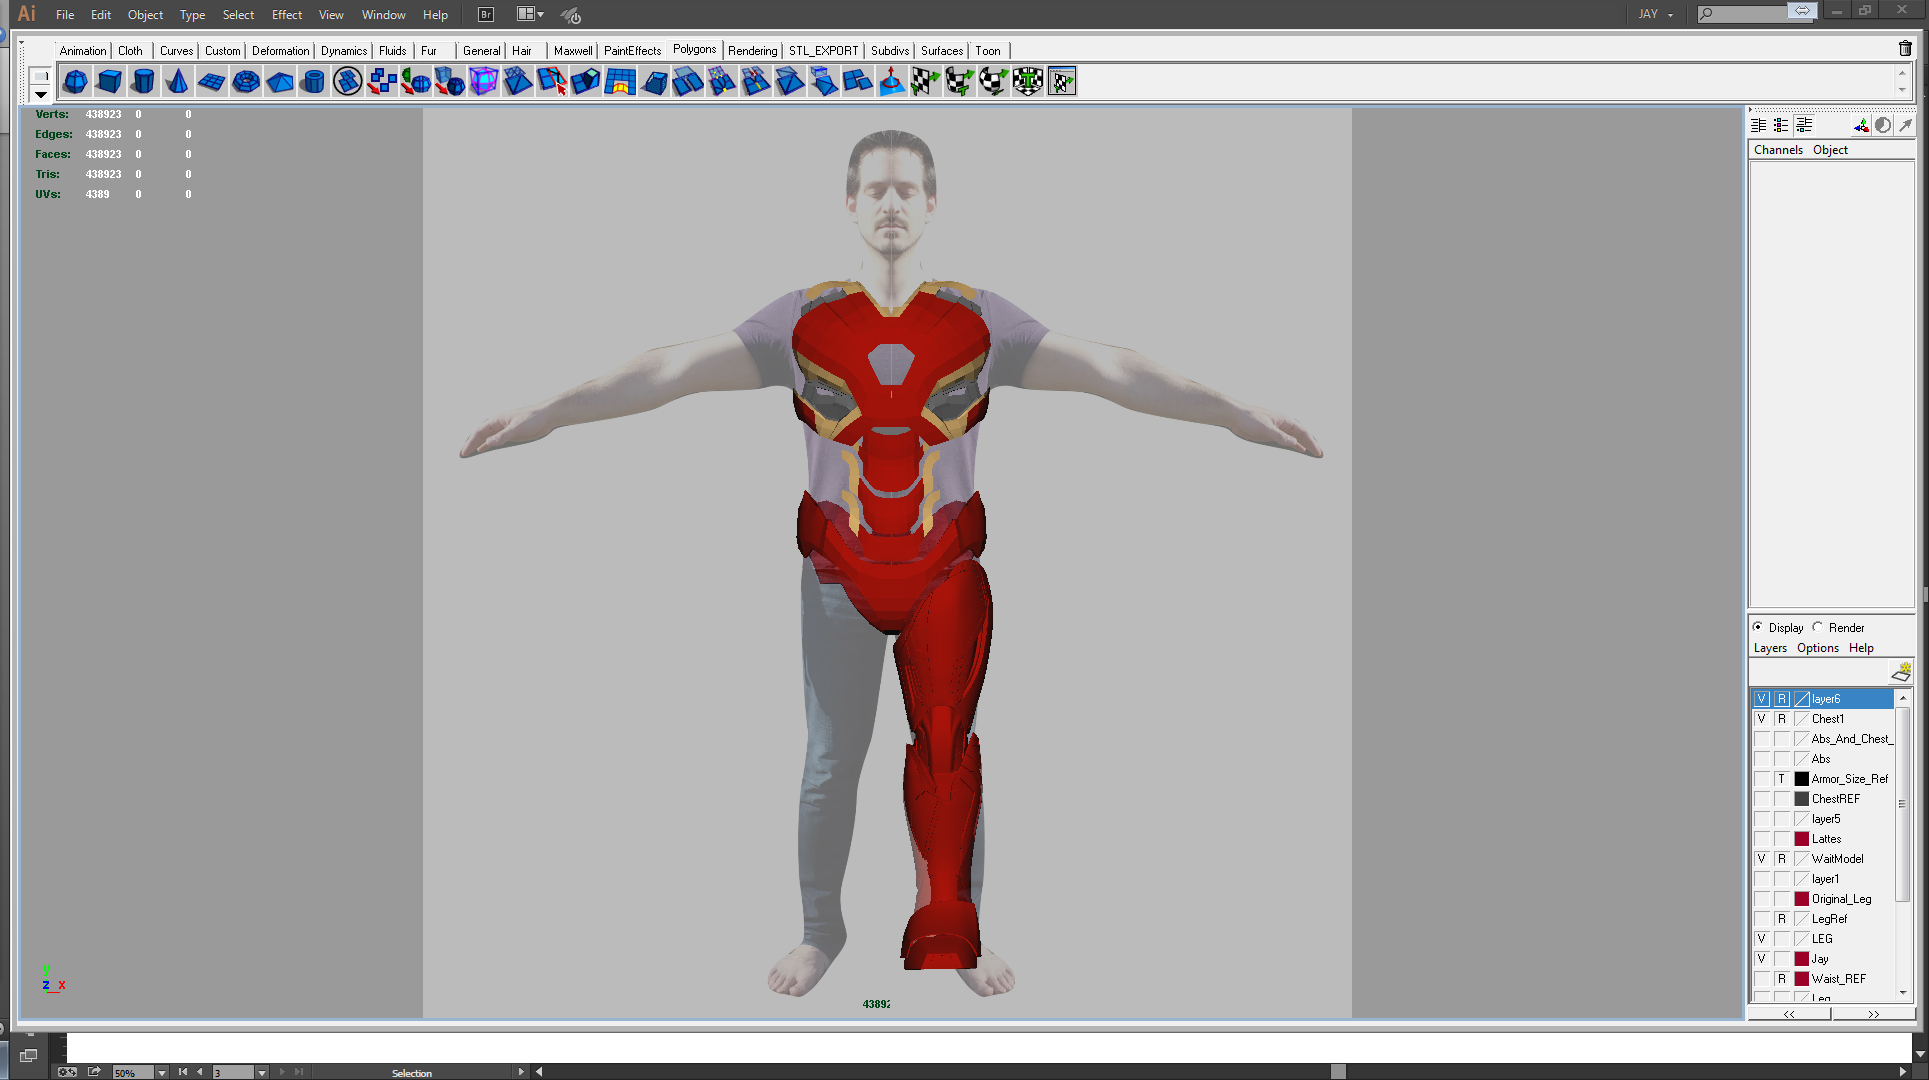Image resolution: width=1929 pixels, height=1080 pixels.
Task: Open the Layers menu in layer editor
Action: (1770, 647)
